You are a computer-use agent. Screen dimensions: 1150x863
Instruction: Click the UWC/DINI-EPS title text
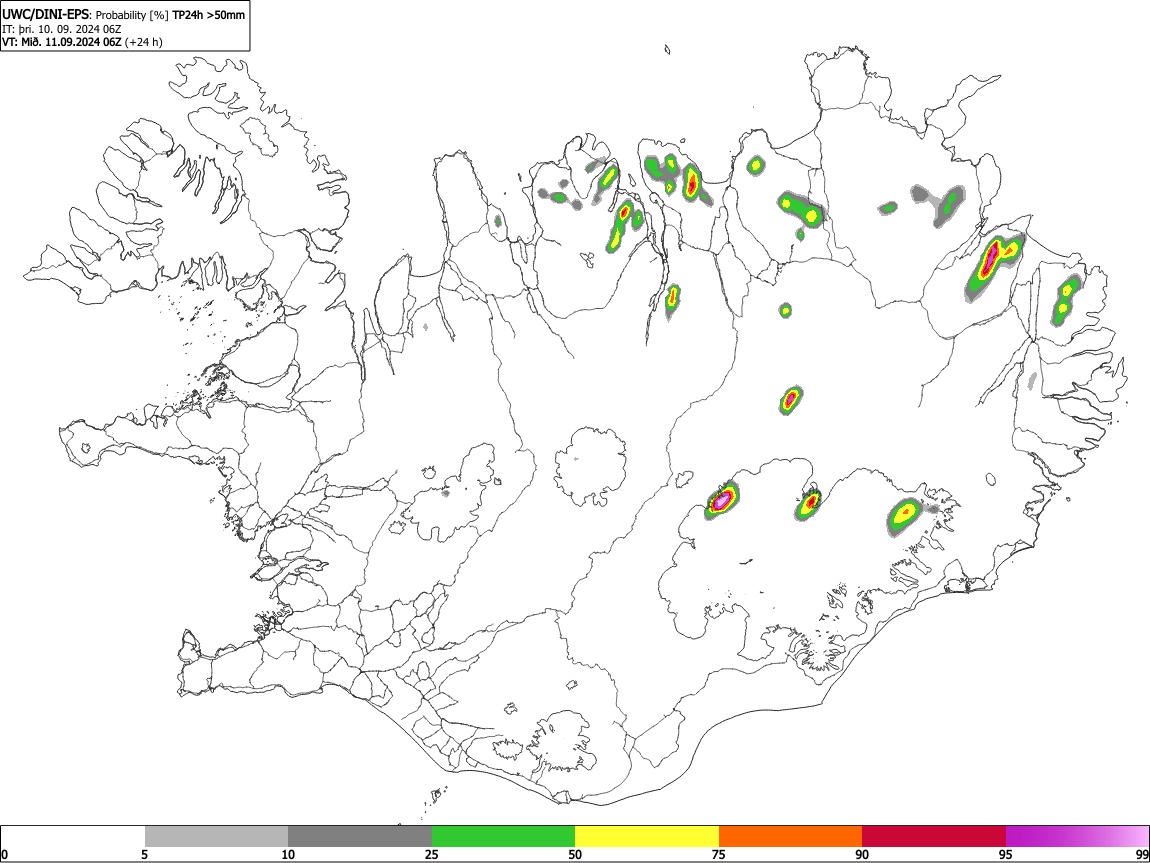point(46,15)
